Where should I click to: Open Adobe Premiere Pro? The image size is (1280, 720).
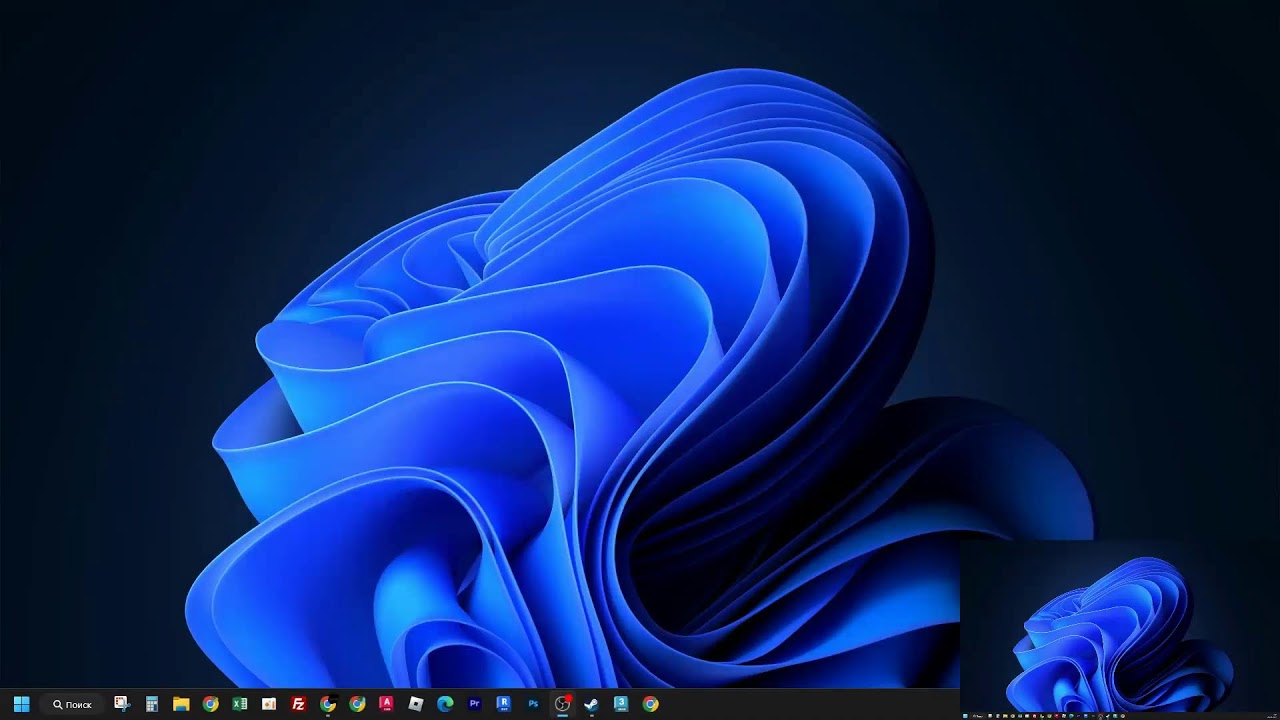pyautogui.click(x=474, y=704)
